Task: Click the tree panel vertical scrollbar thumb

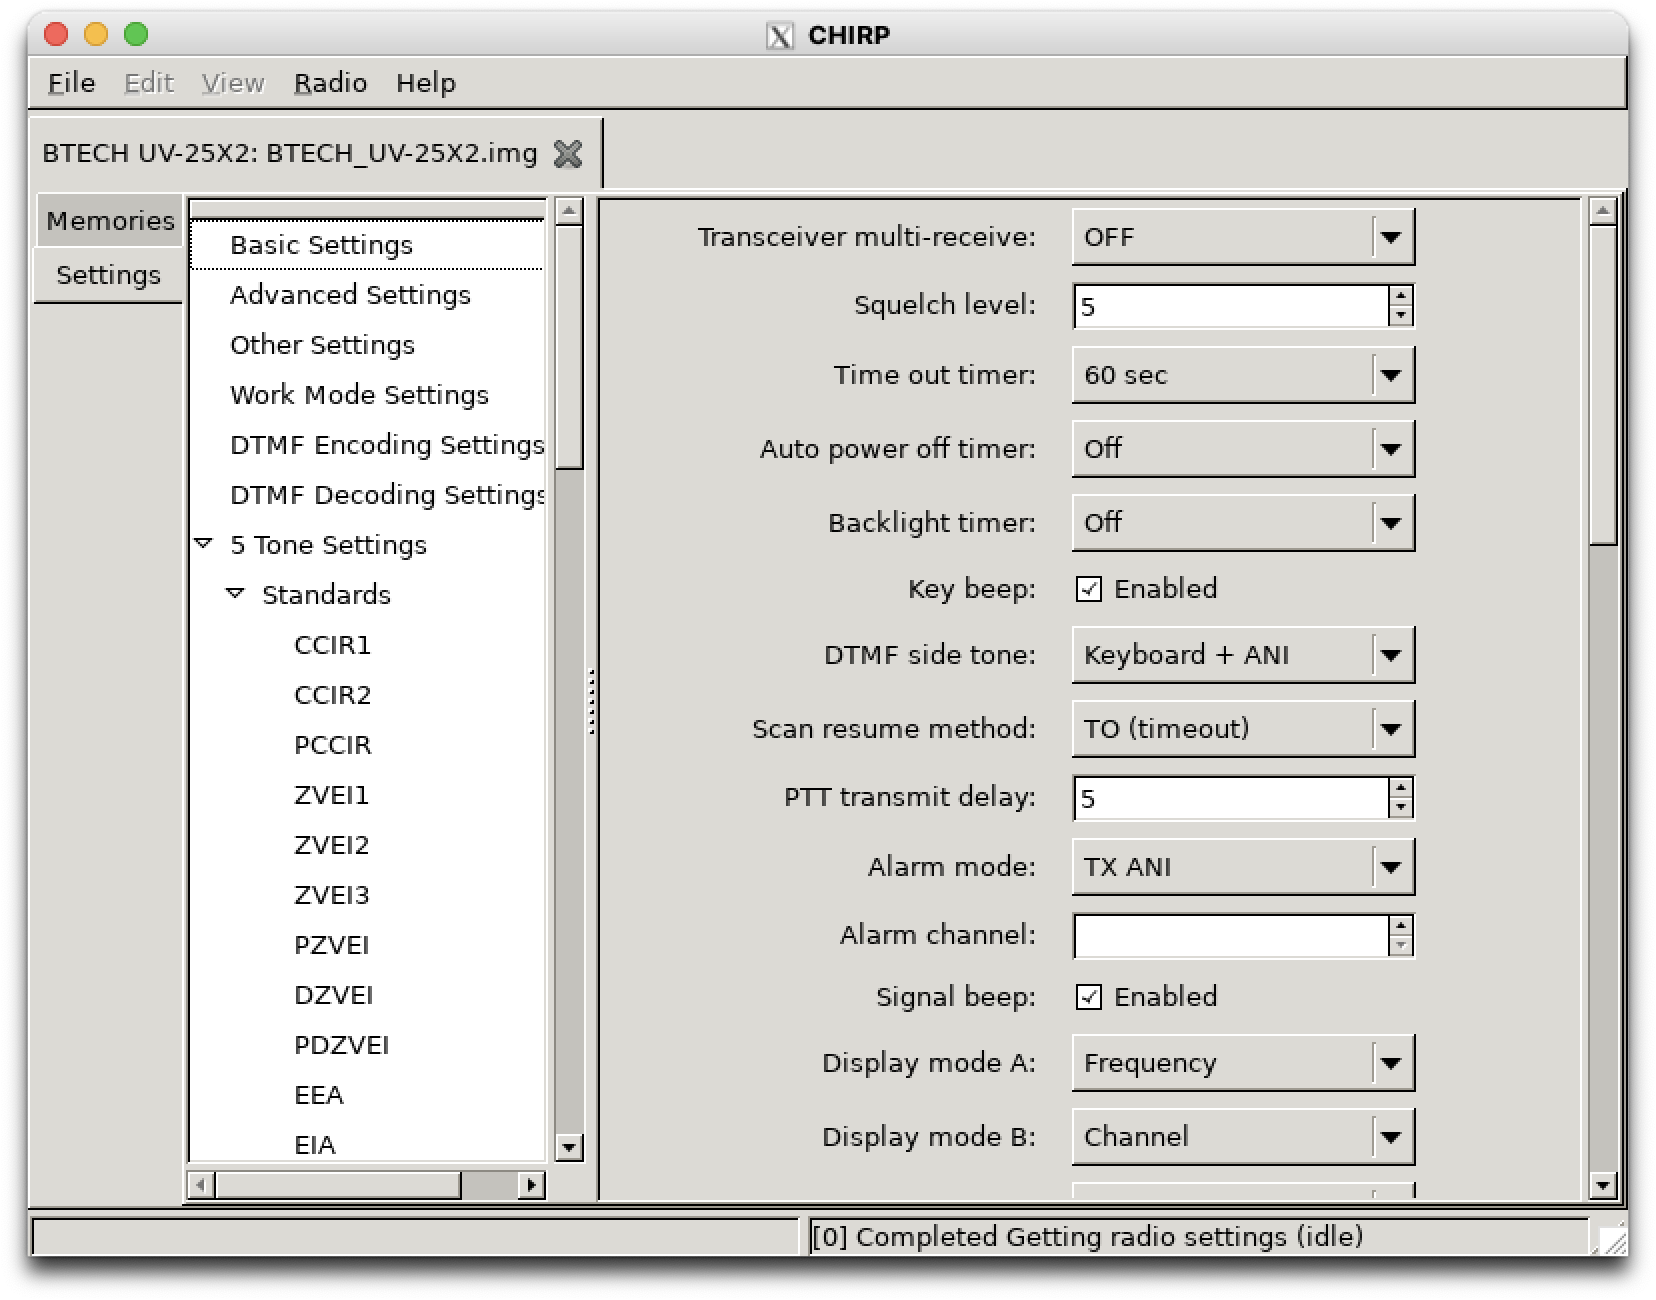Action: coord(569,347)
